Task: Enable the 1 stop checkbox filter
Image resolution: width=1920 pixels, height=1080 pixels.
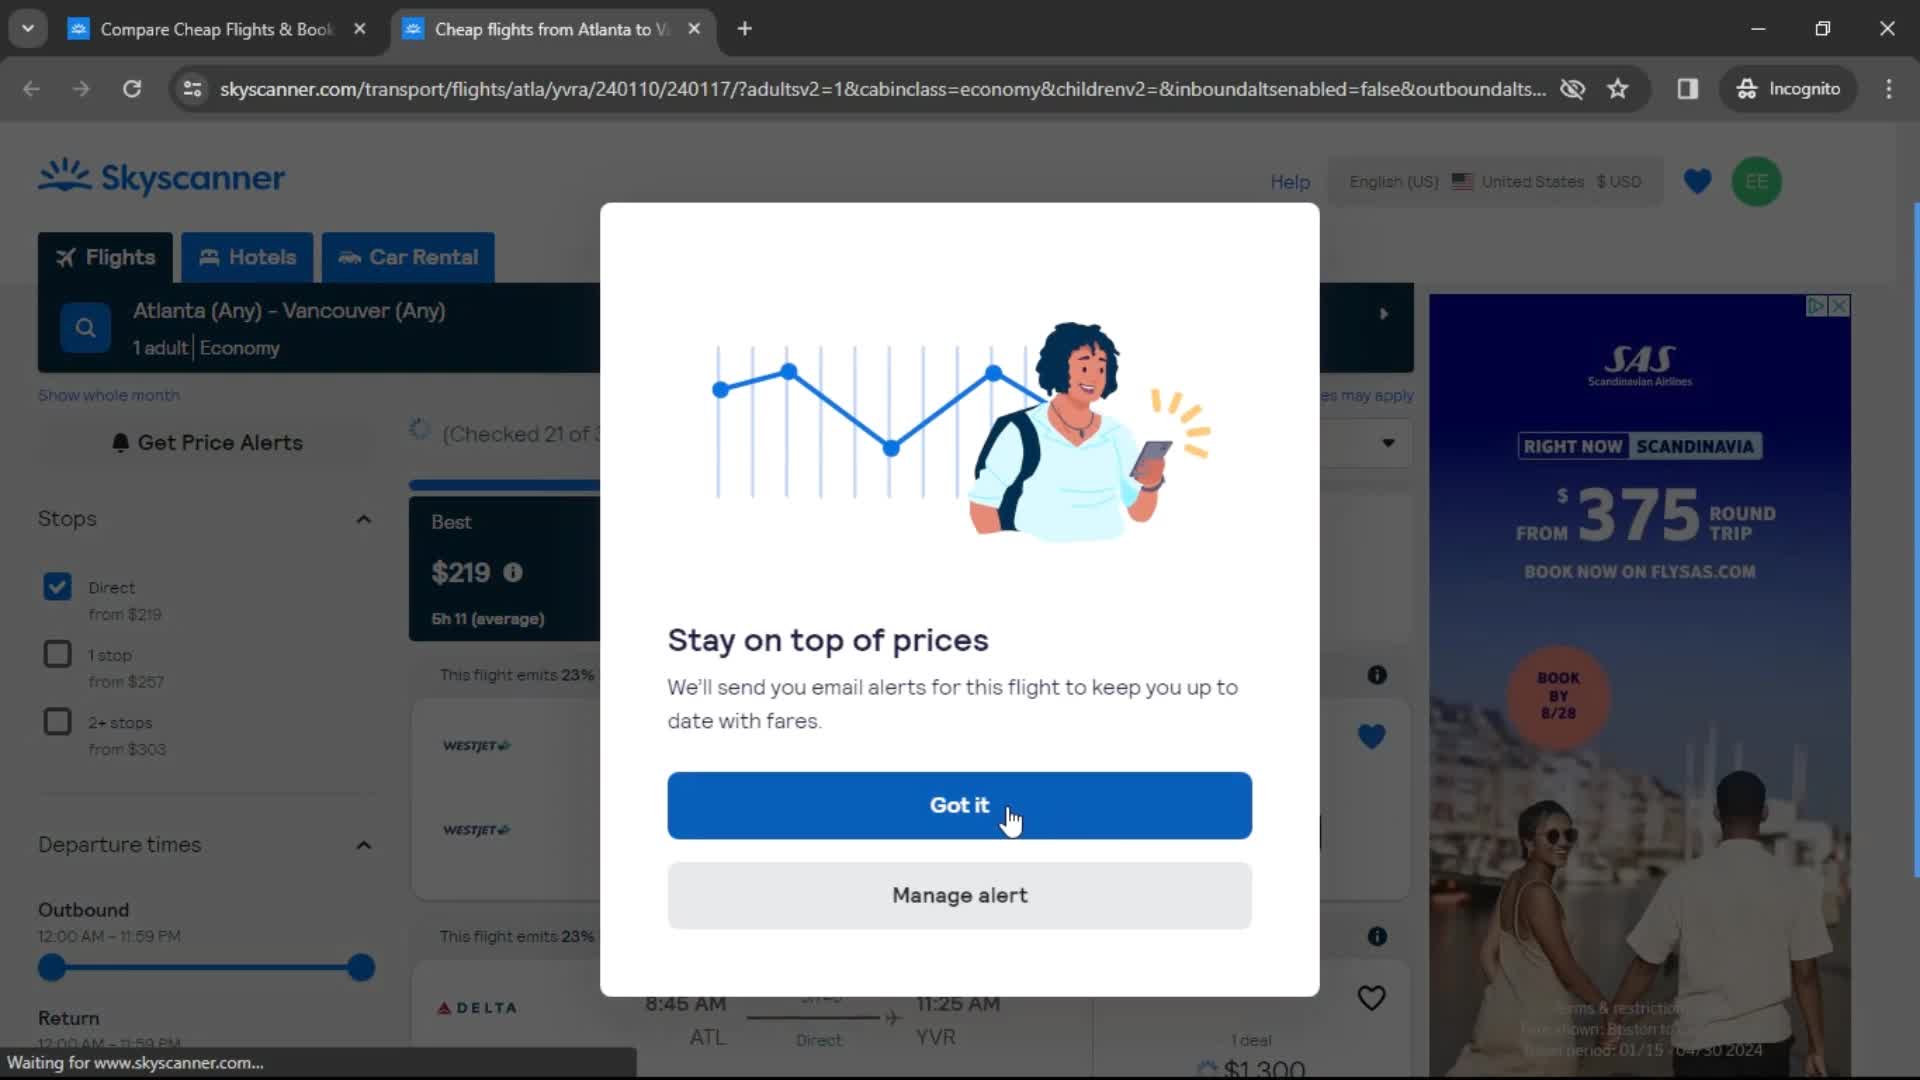Action: pyautogui.click(x=58, y=653)
